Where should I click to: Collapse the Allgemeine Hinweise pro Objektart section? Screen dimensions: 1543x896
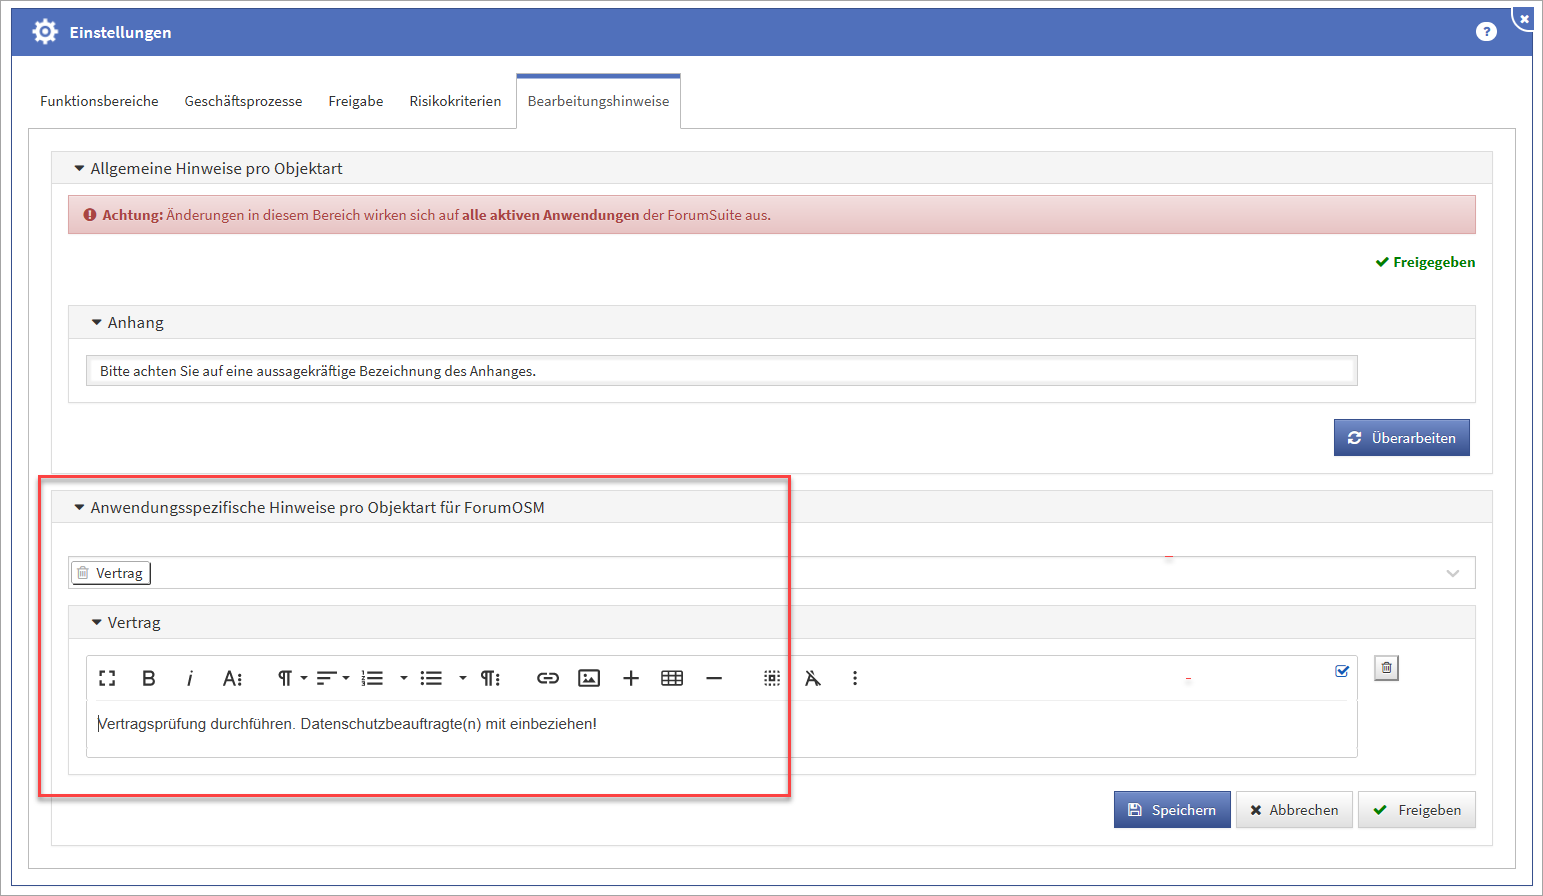click(x=80, y=169)
